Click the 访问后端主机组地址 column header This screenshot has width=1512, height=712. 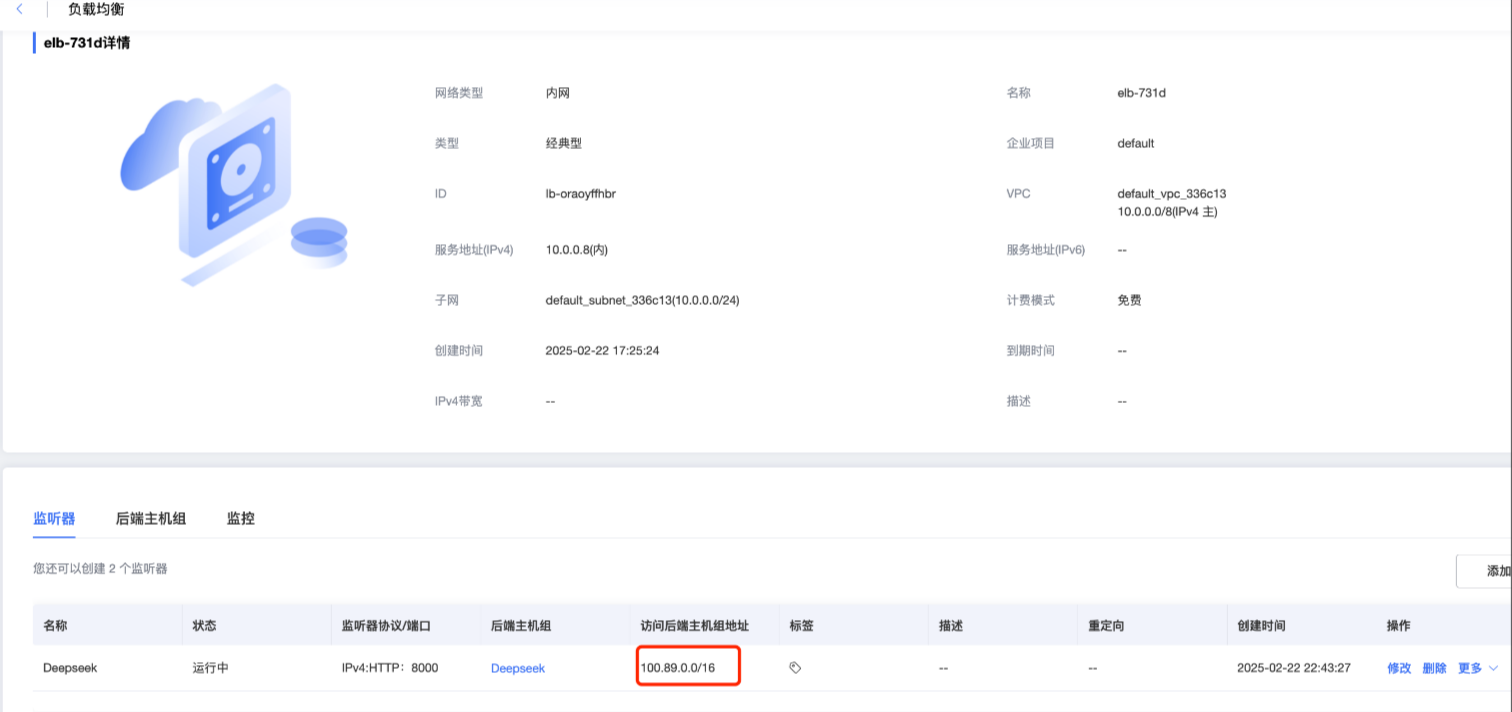(x=695, y=625)
